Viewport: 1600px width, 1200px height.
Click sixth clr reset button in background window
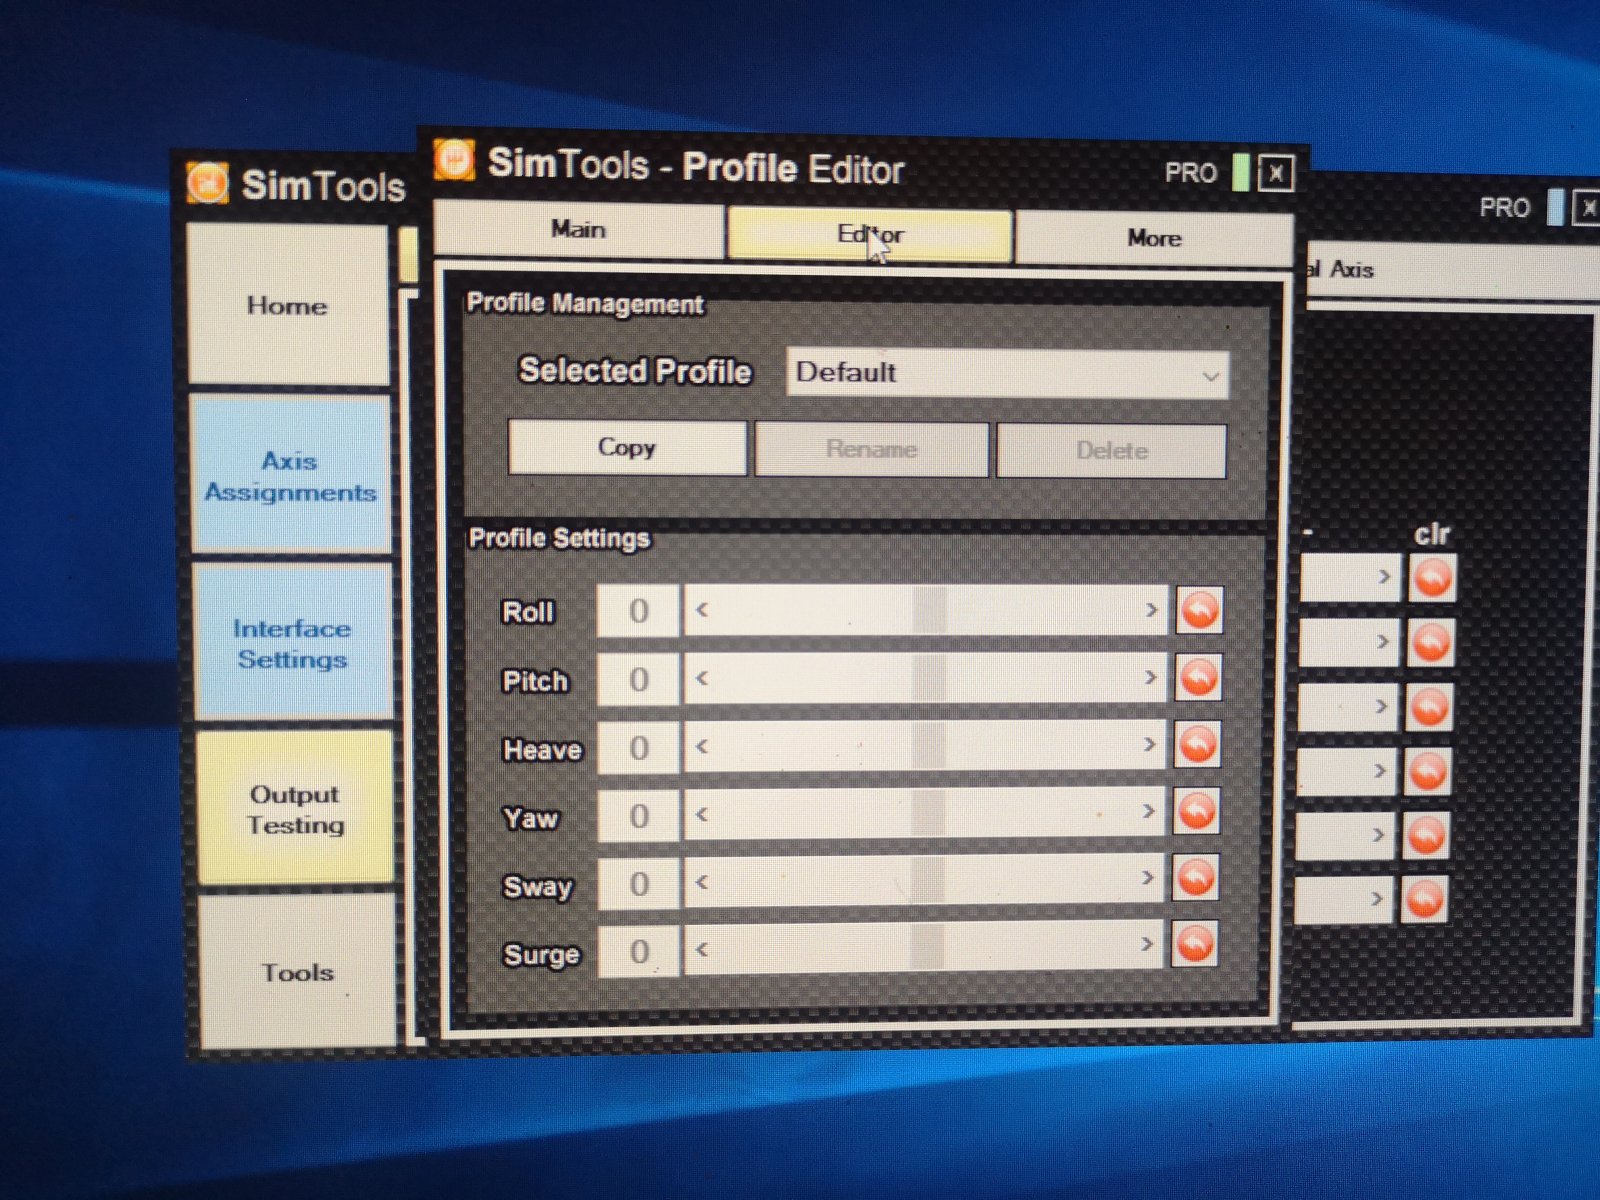(x=1424, y=900)
